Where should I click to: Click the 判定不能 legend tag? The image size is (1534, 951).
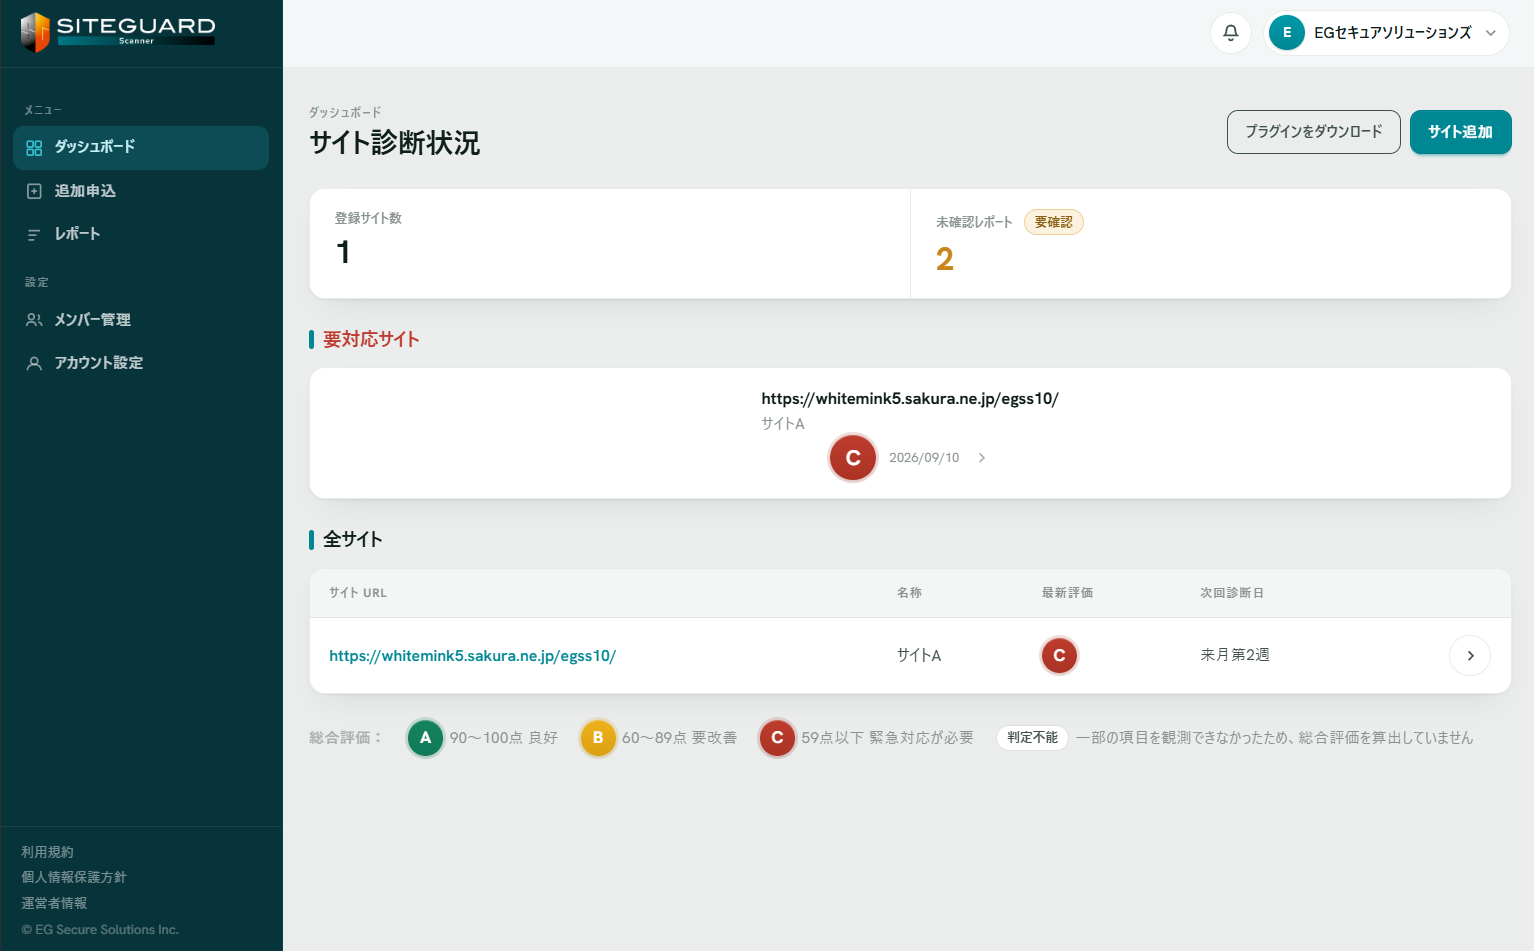(x=1032, y=738)
